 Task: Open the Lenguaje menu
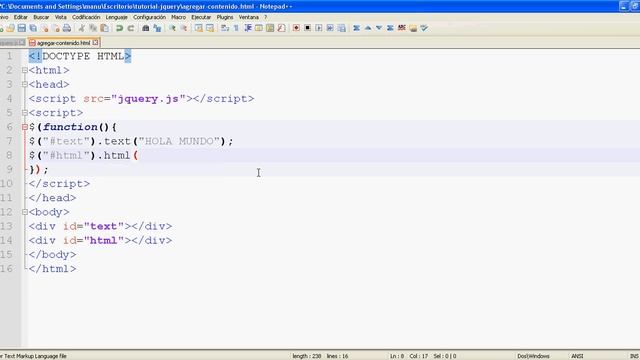tap(116, 17)
